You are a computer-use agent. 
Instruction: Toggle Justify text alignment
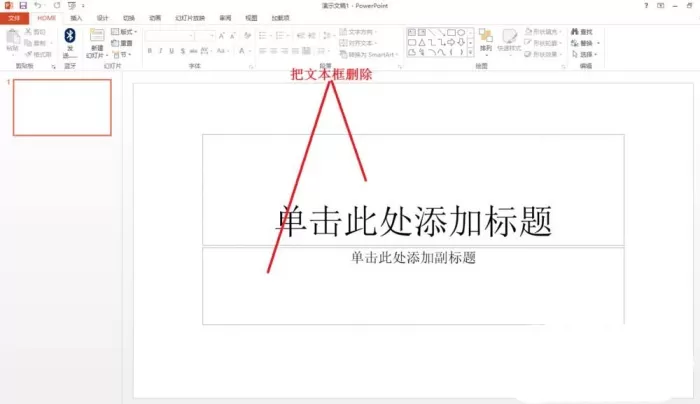(x=295, y=51)
